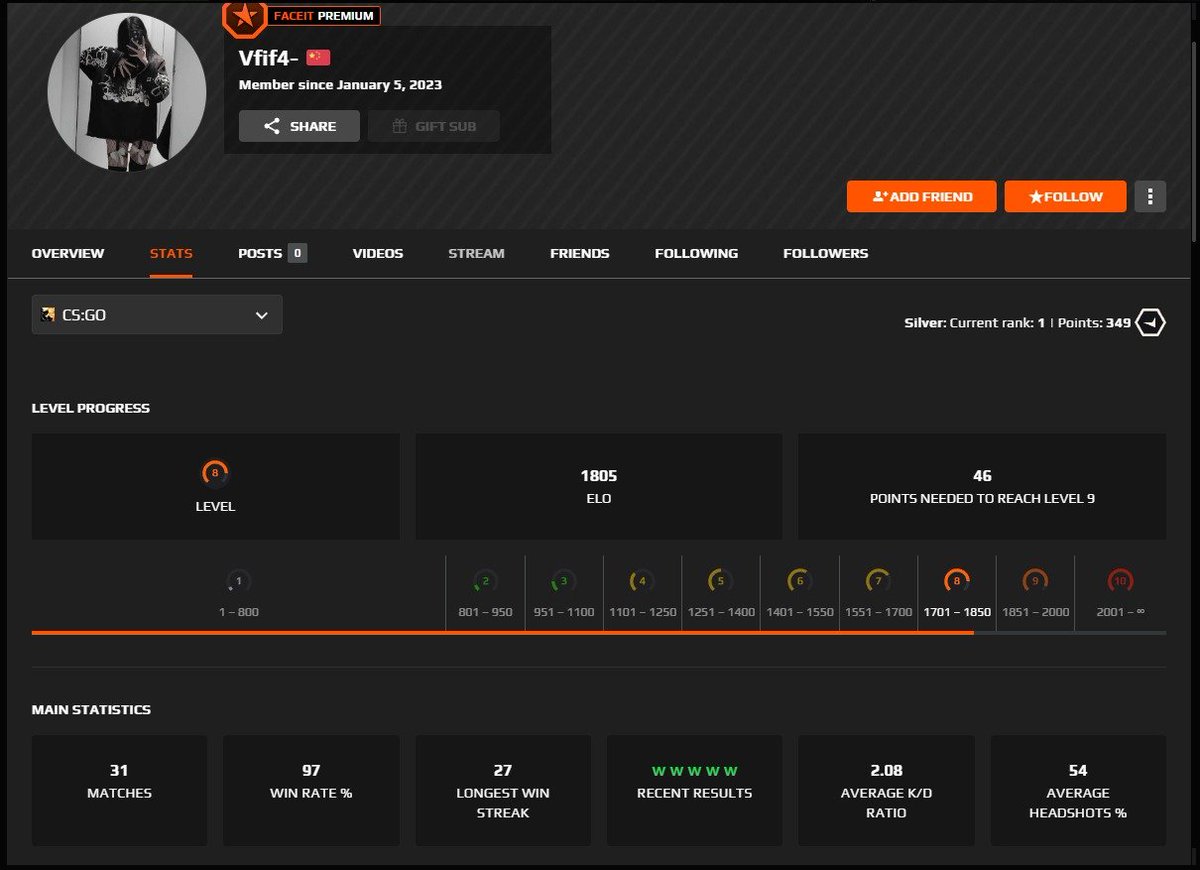
Task: Click the Silver rank hexagon badge icon
Action: click(x=1151, y=323)
